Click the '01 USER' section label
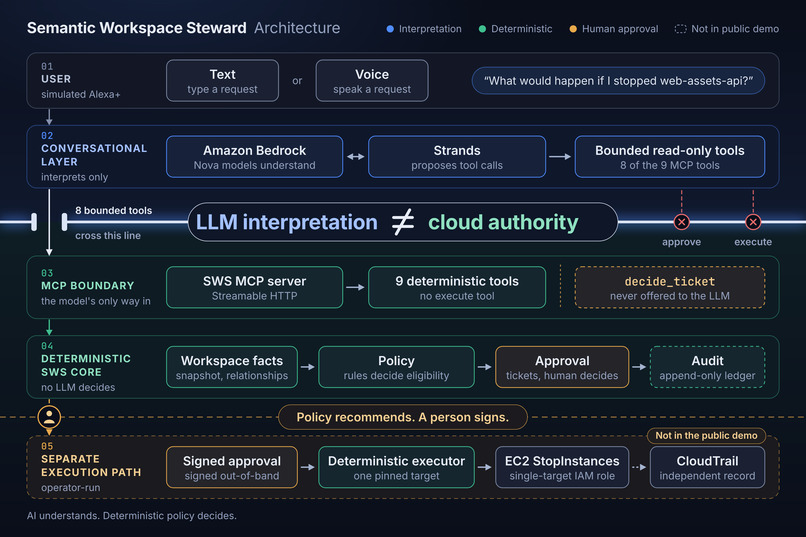The width and height of the screenshot is (806, 537). [56, 73]
